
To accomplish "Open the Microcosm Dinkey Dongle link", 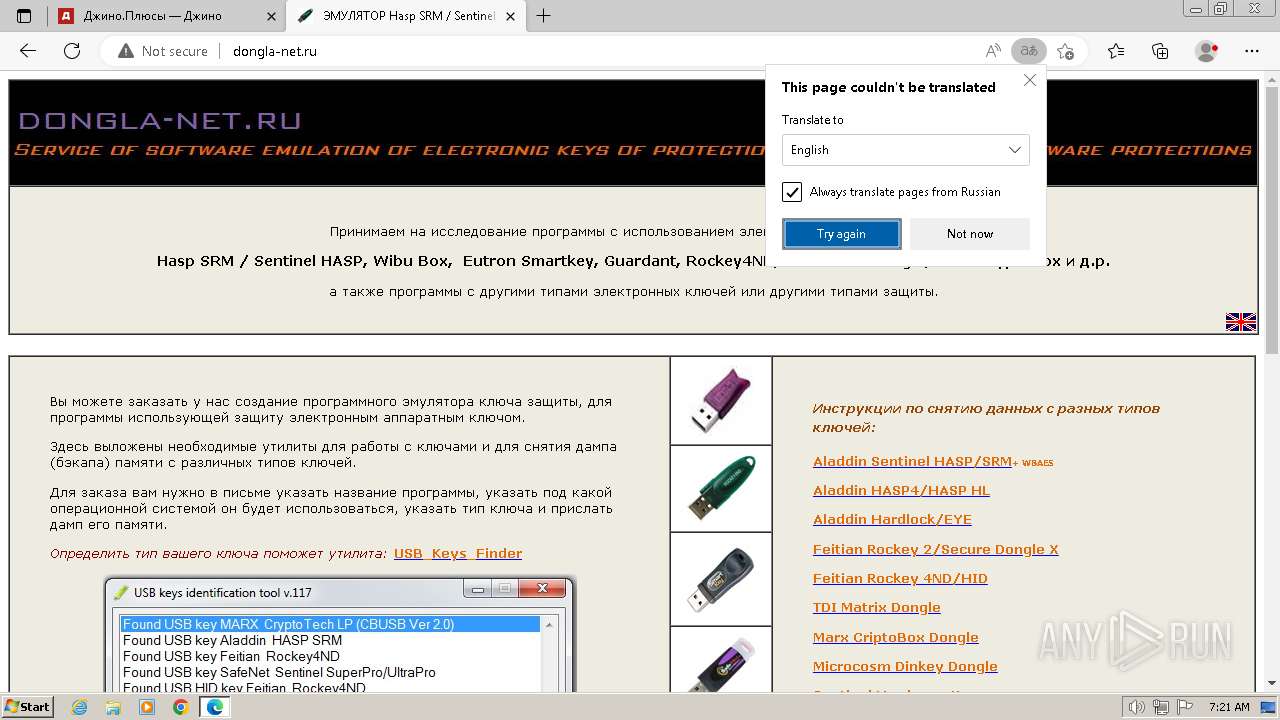I will (x=905, y=666).
